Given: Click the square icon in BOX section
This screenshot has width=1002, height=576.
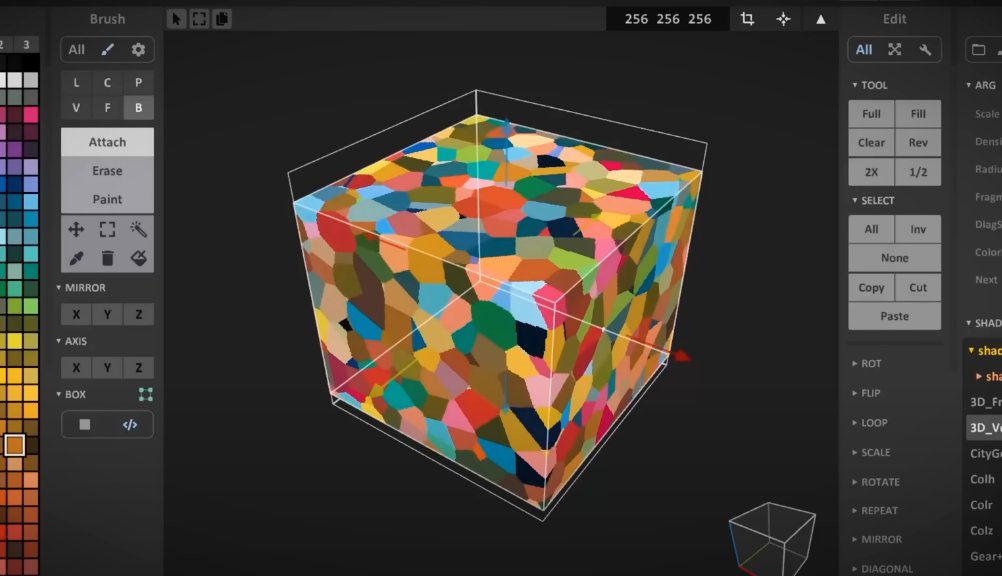Looking at the screenshot, I should (x=84, y=424).
